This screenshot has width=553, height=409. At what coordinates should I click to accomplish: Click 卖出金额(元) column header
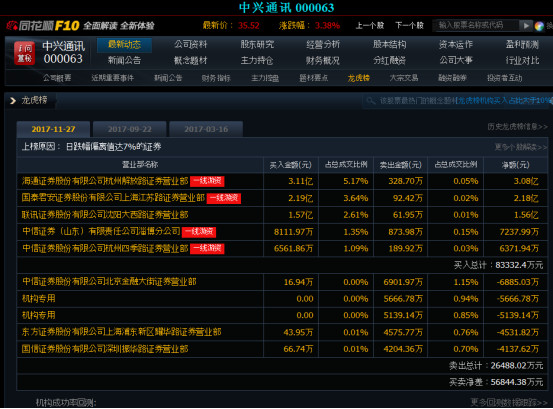click(x=400, y=165)
